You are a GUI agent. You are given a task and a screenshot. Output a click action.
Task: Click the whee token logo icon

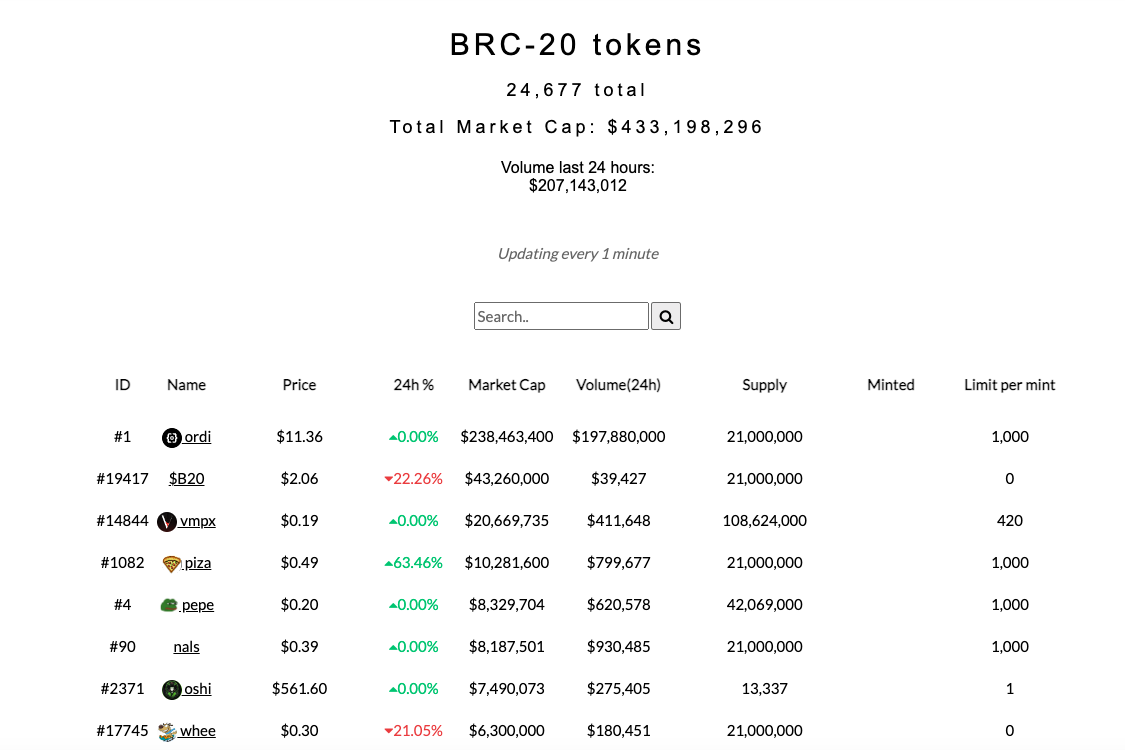[167, 731]
